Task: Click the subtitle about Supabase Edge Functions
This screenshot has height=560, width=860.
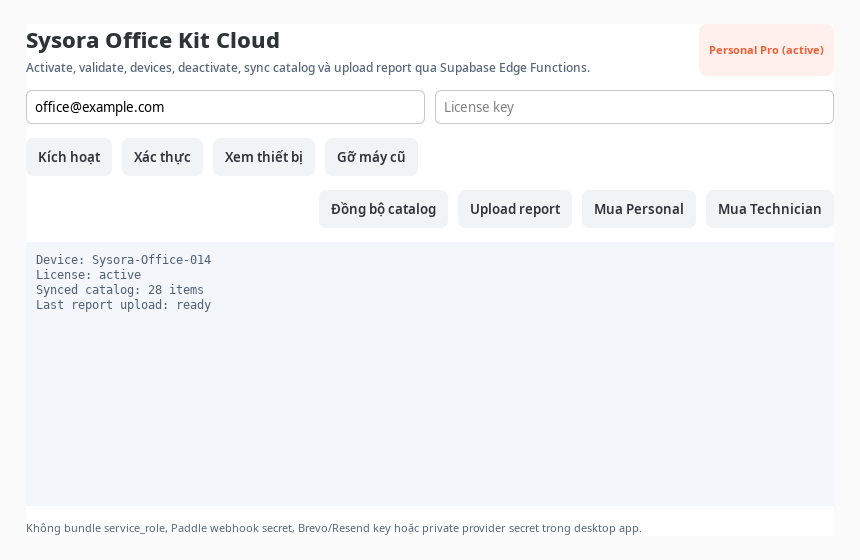Action: coord(308,67)
